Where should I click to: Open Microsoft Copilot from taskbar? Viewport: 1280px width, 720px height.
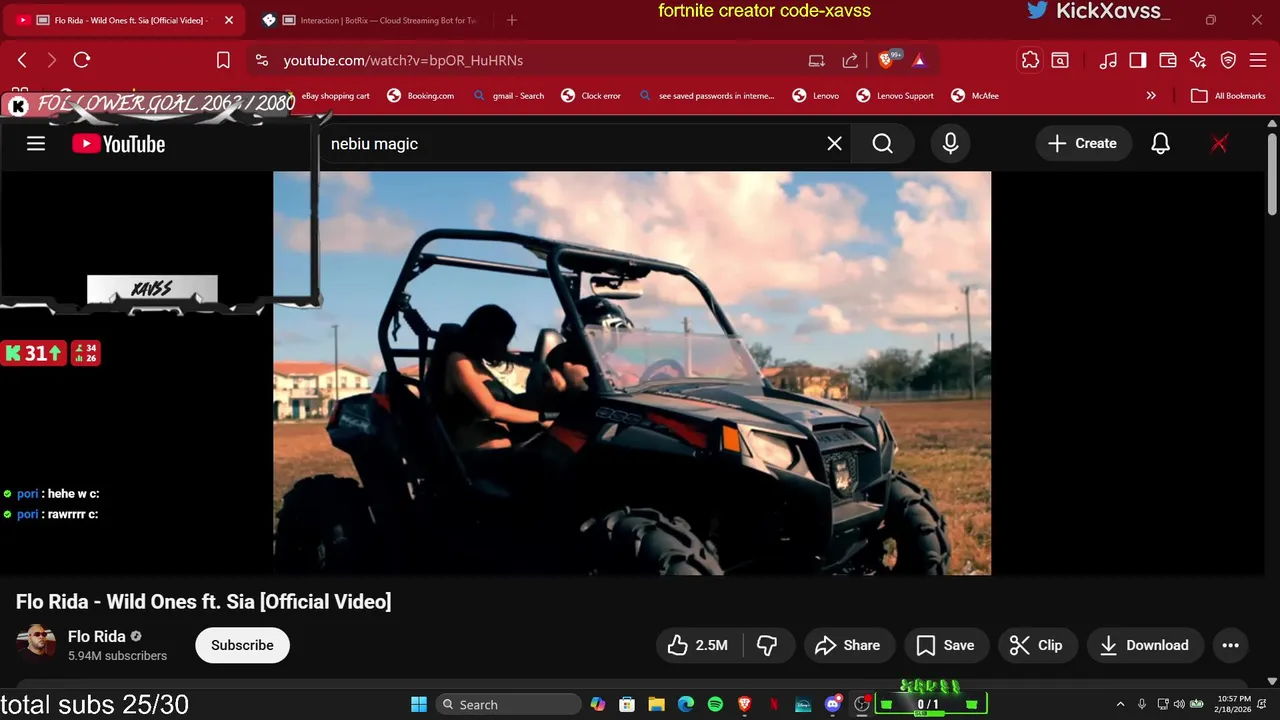598,704
